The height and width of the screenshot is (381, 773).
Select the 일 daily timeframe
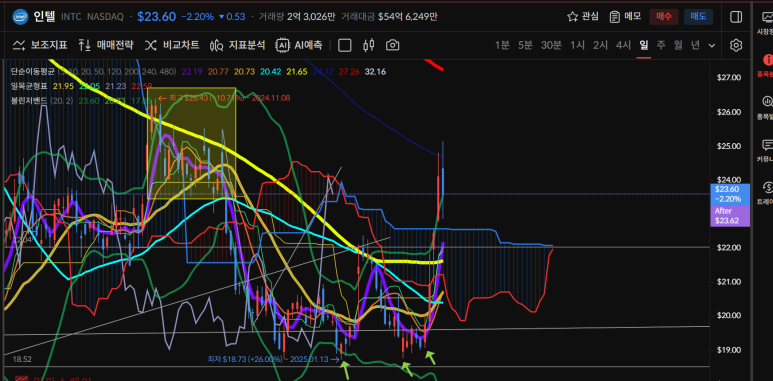click(643, 45)
